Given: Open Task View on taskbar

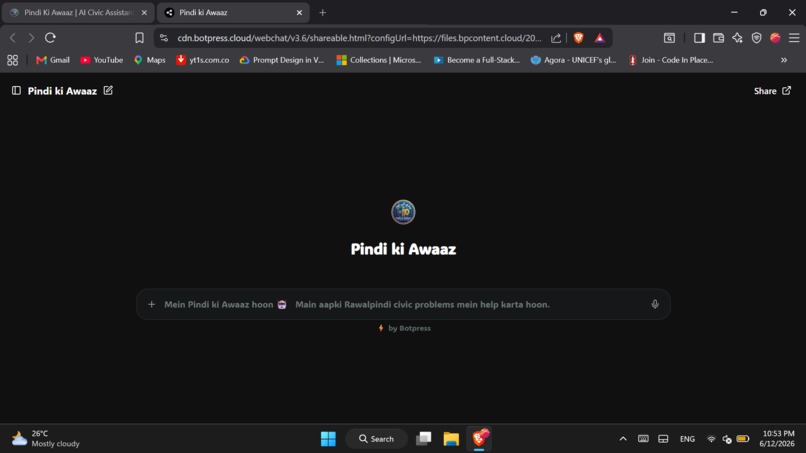Looking at the screenshot, I should click(x=424, y=439).
